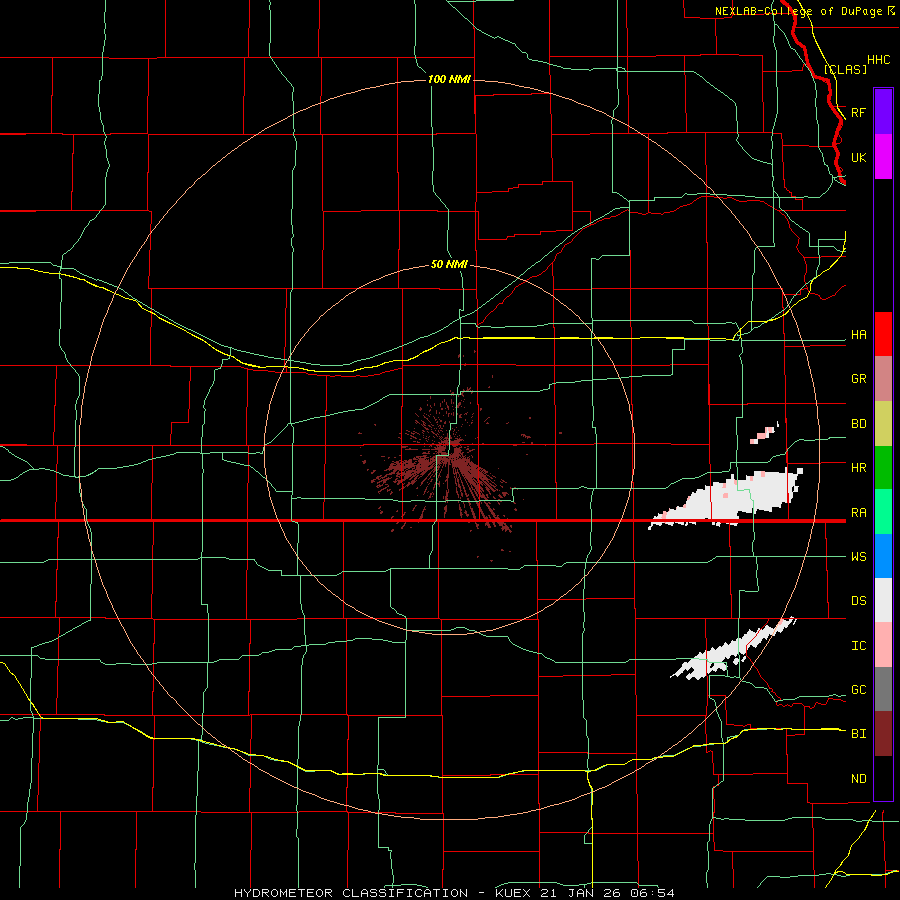This screenshot has height=900, width=900.
Task: Click the HYDROMETEOR CLASSIFICATION title text
Action: [x=350, y=893]
